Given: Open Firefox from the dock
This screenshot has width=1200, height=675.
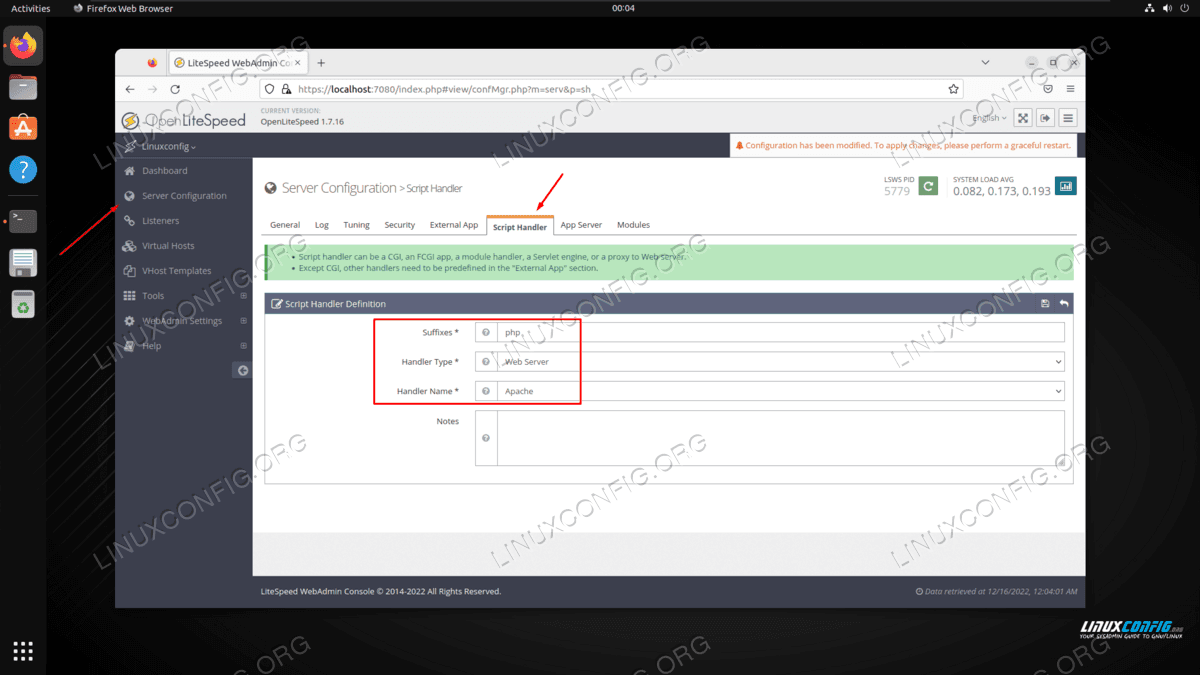Looking at the screenshot, I should 23,46.
